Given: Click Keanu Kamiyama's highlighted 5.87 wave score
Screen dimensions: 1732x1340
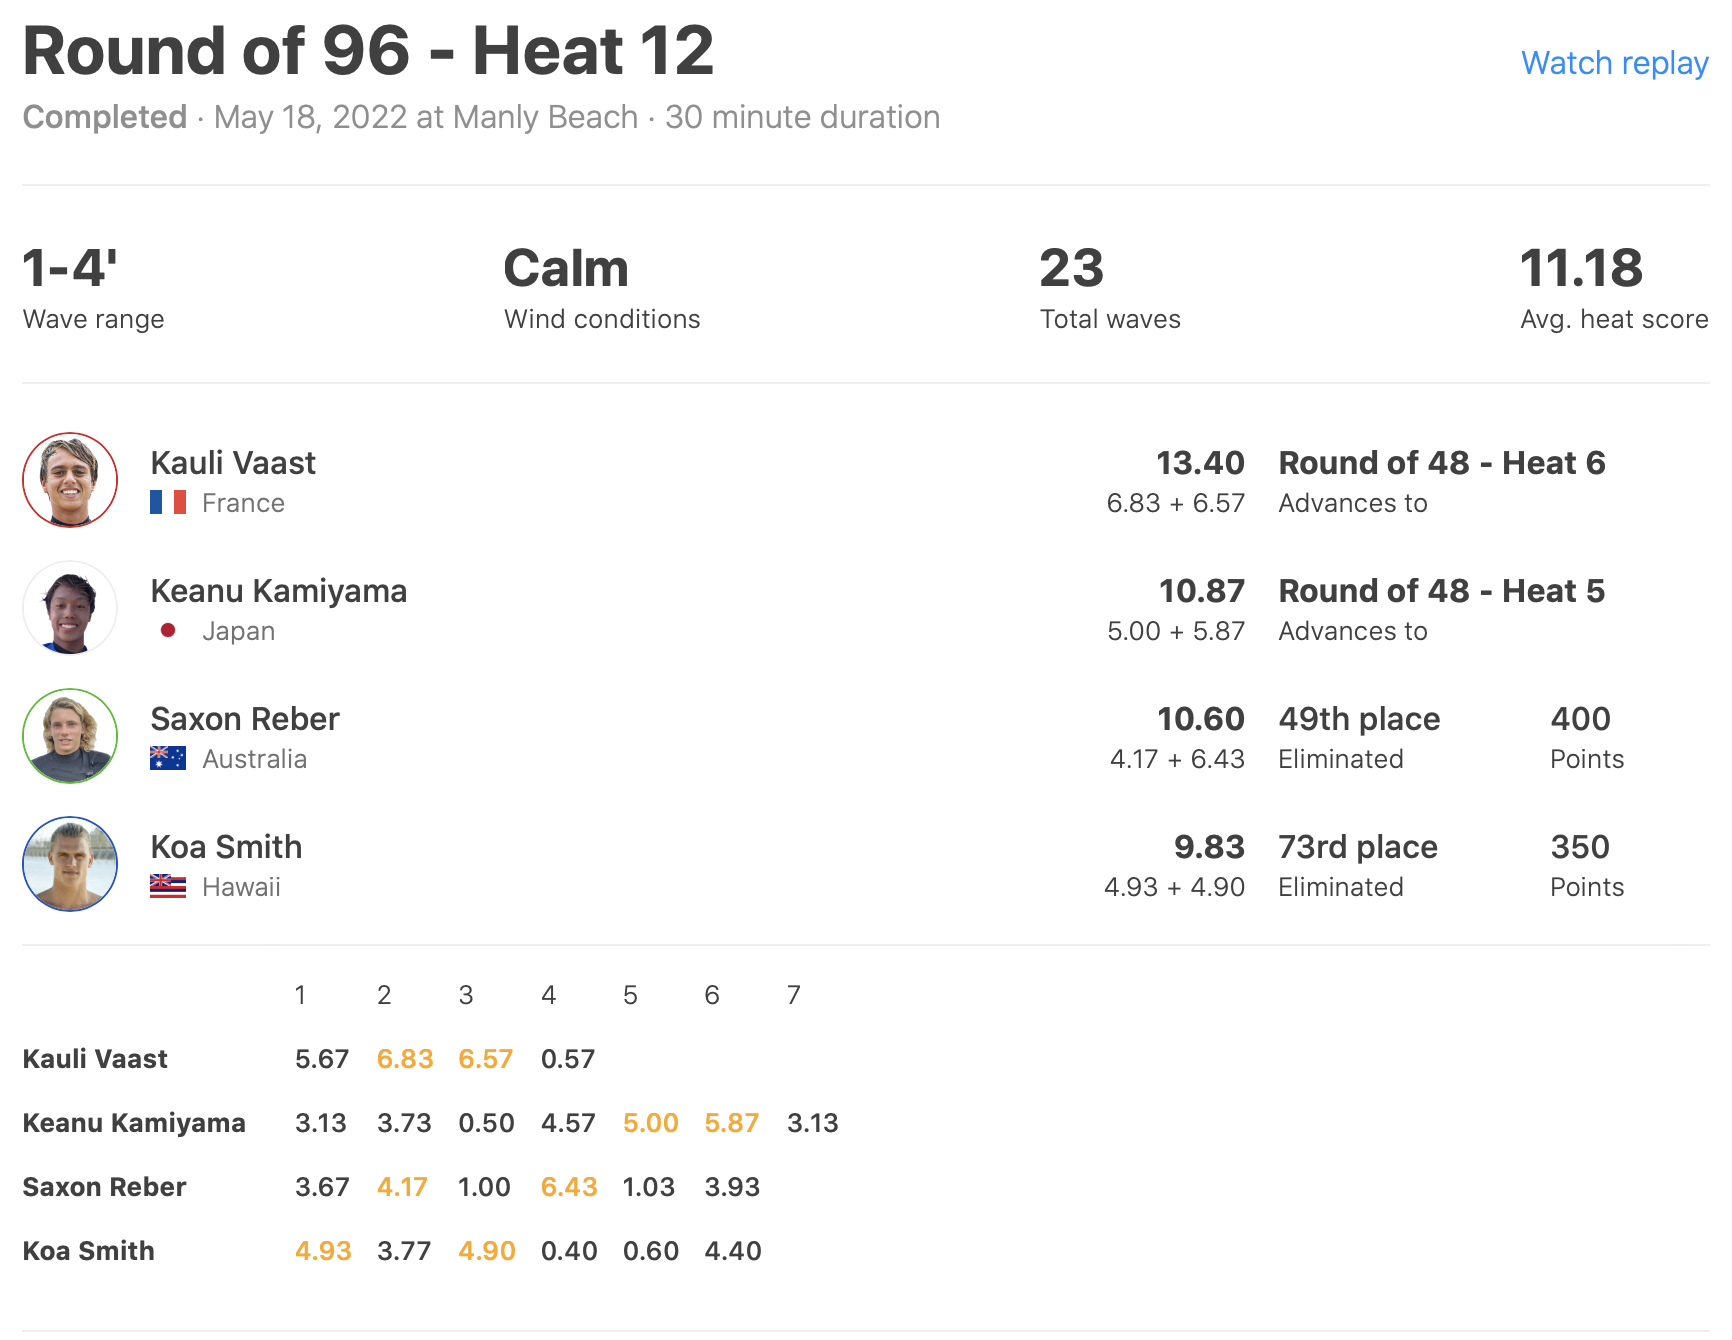Looking at the screenshot, I should coord(732,1123).
